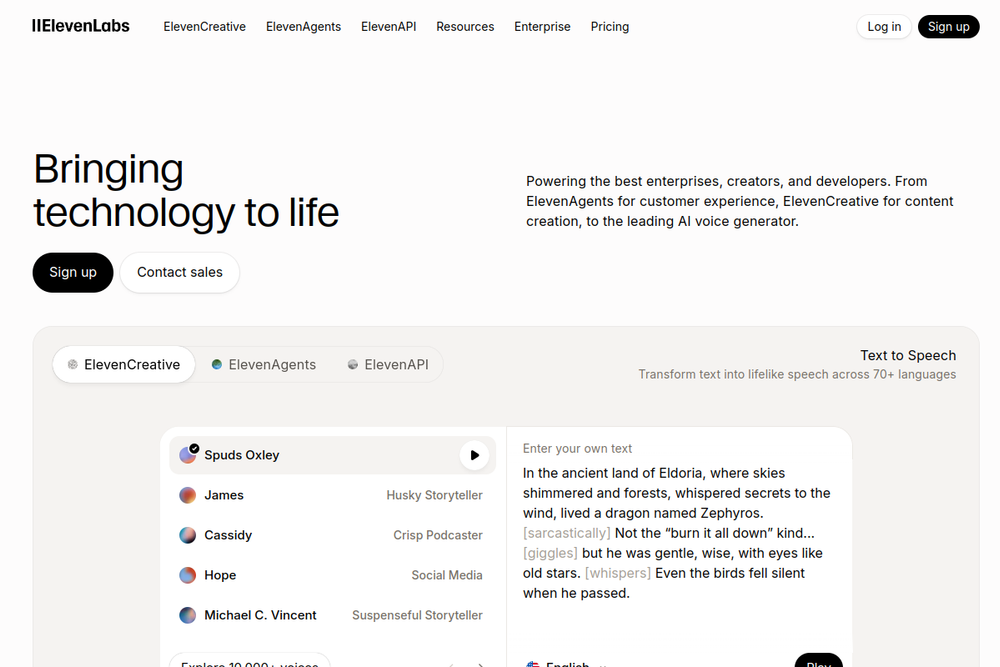Click the Log in button
The height and width of the screenshot is (667, 1000).
[884, 27]
